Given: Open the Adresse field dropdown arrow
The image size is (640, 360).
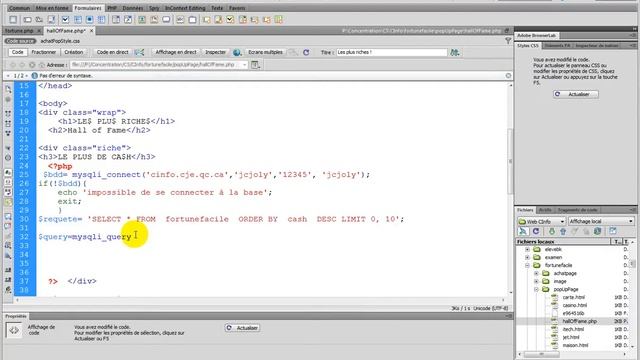Looking at the screenshot, I should tap(244, 64).
